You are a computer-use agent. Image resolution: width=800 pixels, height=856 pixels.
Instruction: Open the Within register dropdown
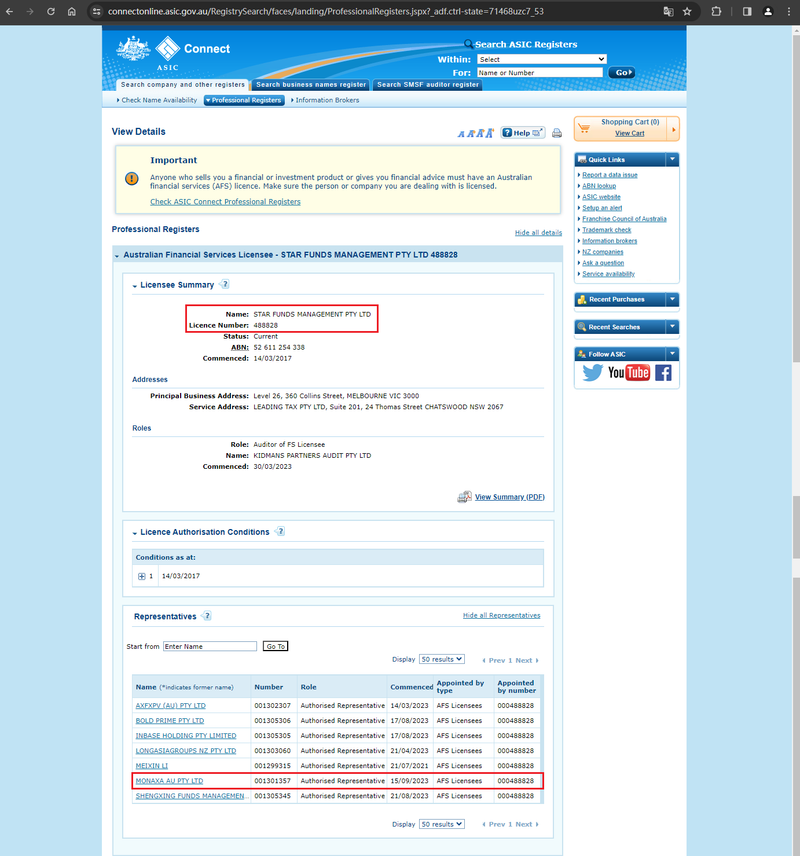542,59
